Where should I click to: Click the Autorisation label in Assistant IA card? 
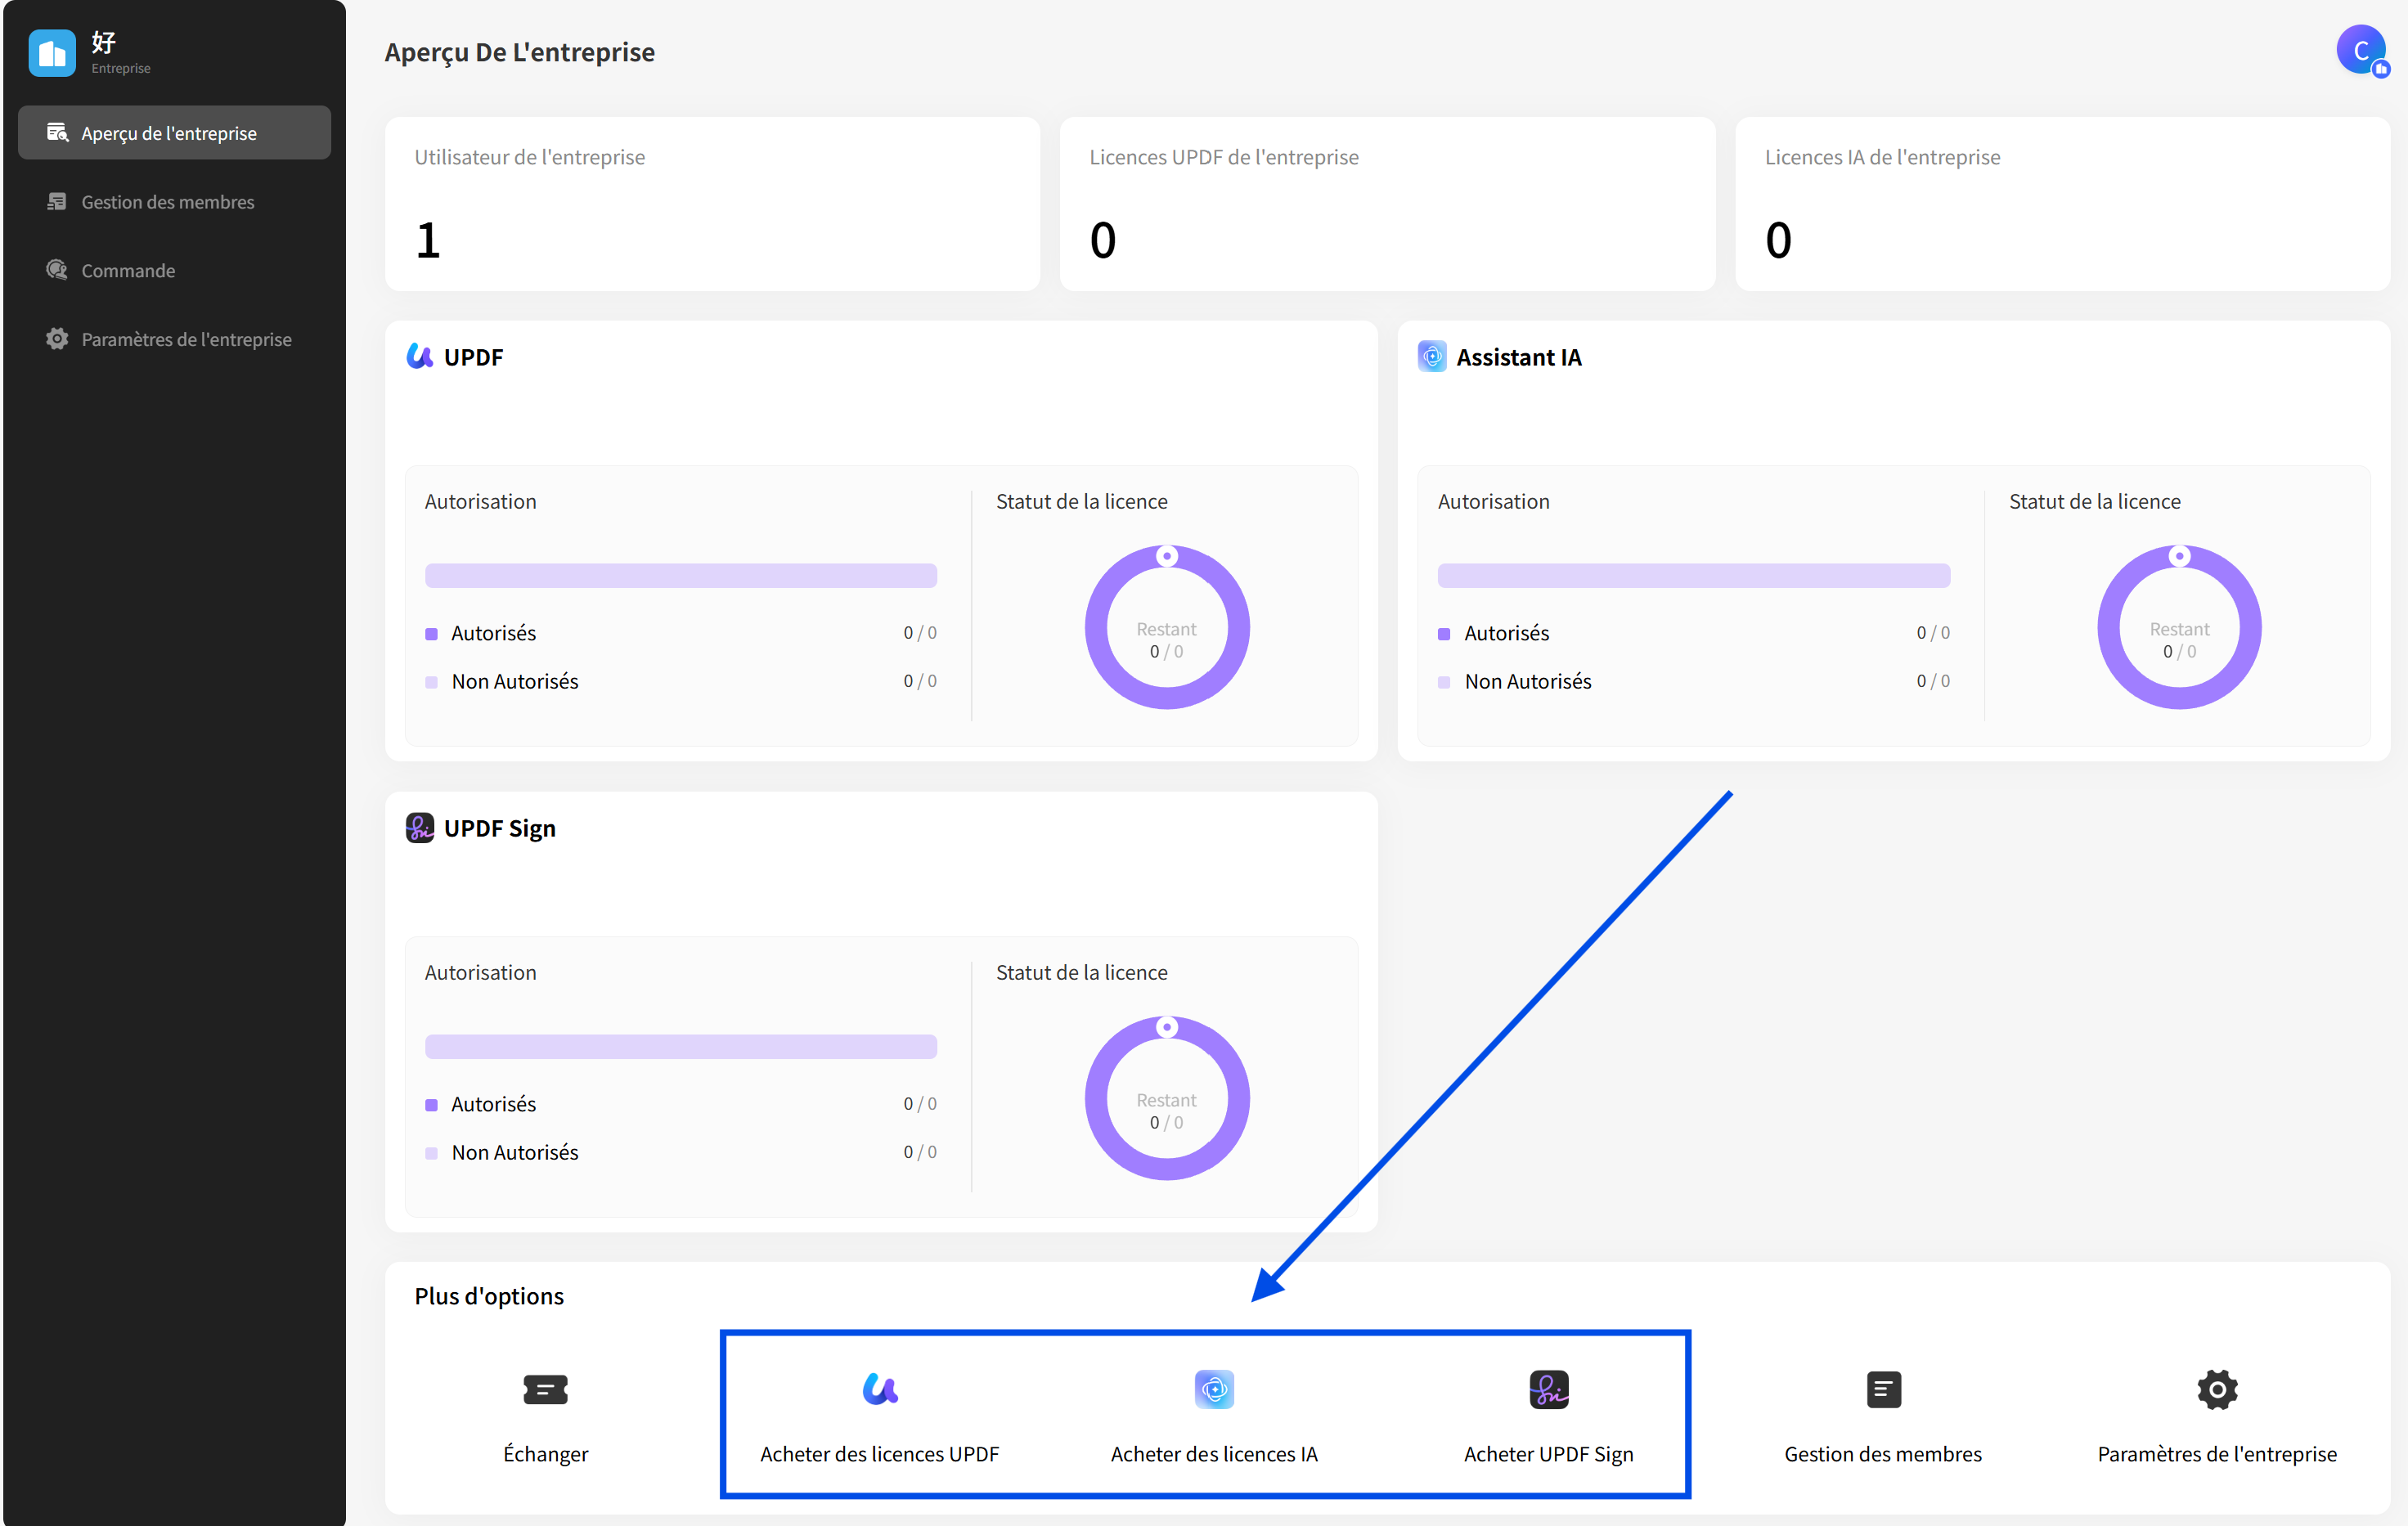(1494, 501)
